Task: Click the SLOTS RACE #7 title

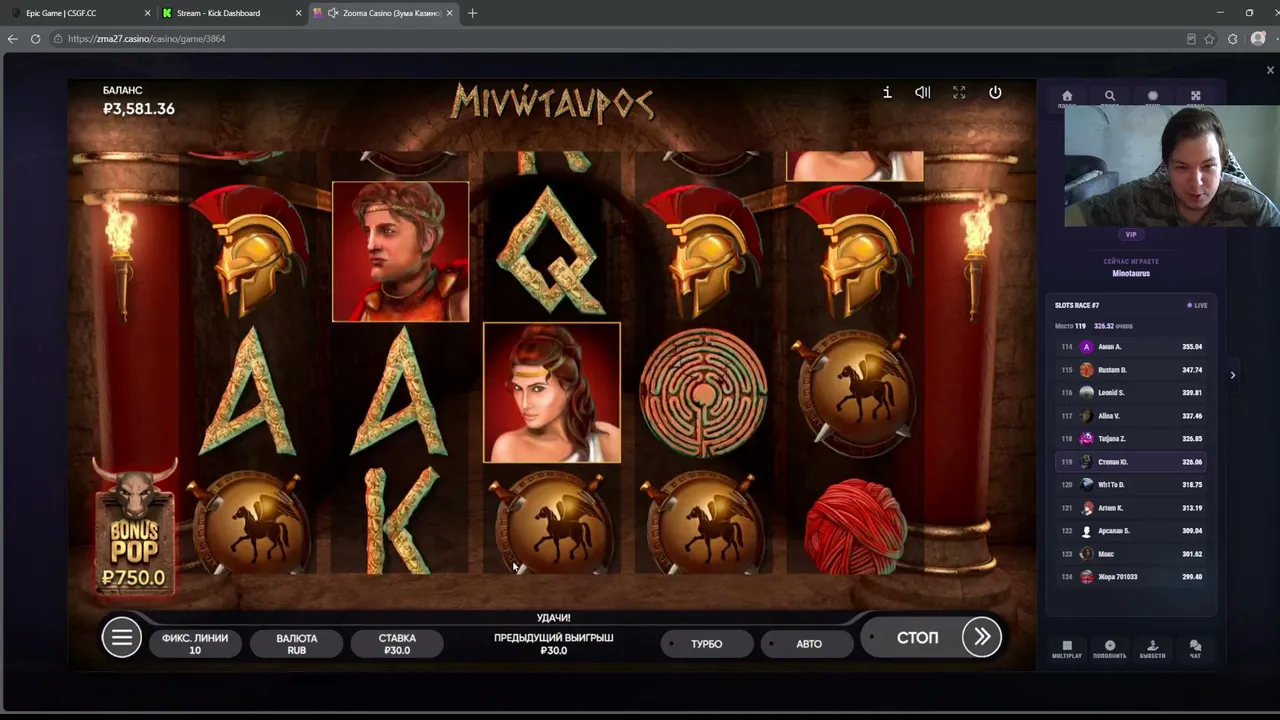Action: 1077,305
